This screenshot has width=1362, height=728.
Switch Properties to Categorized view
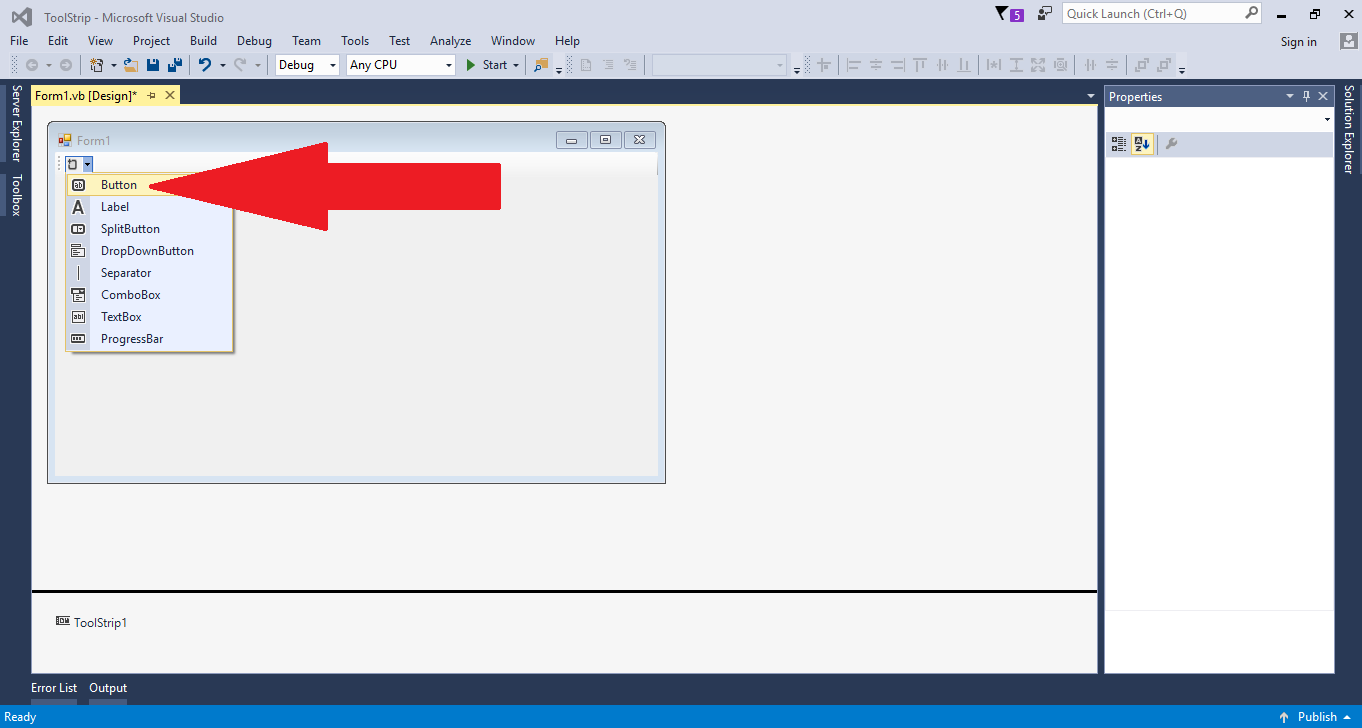(x=1119, y=144)
